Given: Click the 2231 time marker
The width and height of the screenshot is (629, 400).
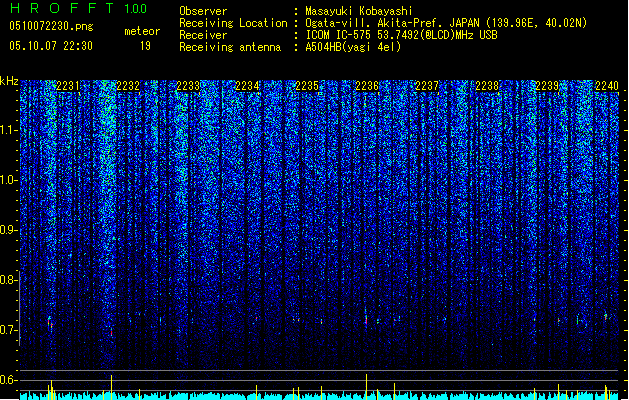Looking at the screenshot, I should [x=68, y=86].
